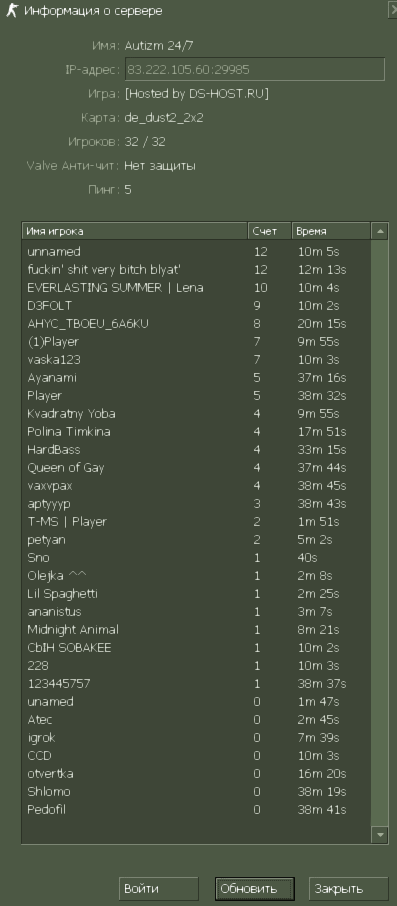
Task: Click the Закрыть button
Action: [348, 889]
